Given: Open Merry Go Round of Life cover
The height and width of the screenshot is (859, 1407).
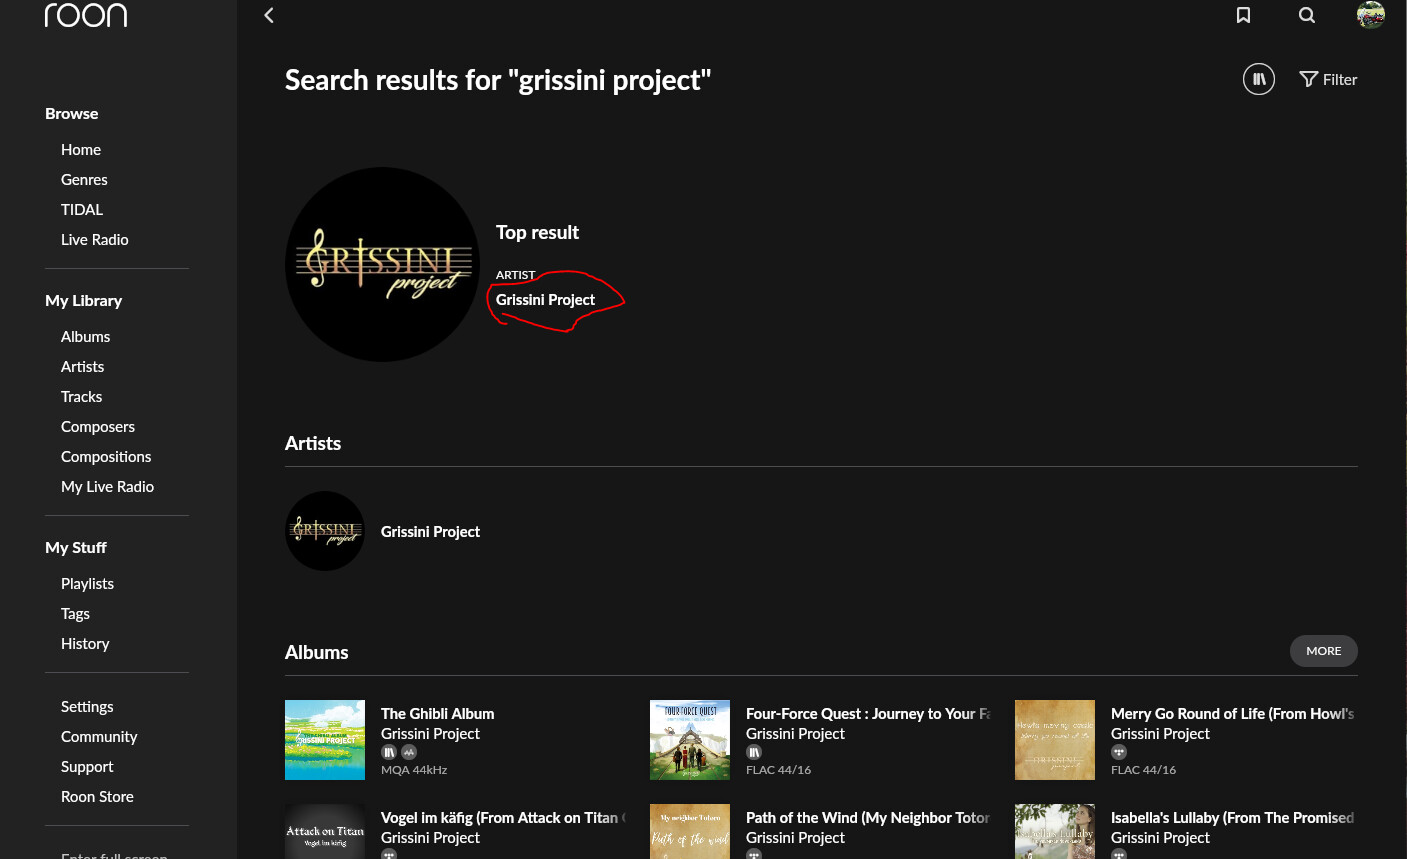Looking at the screenshot, I should pos(1055,740).
